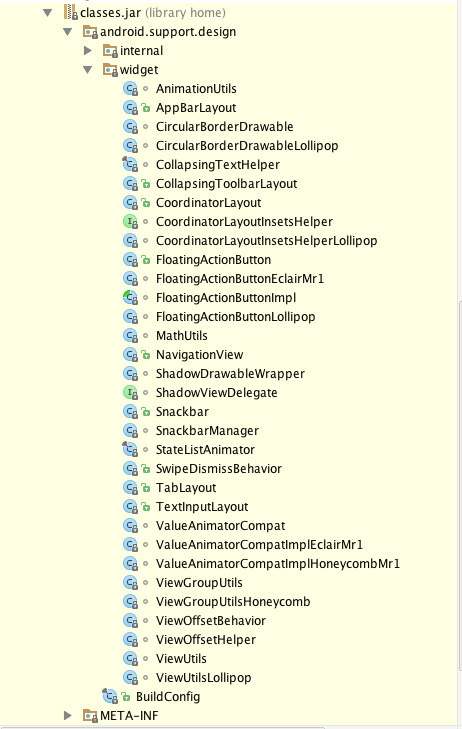Click the public visibility icon beside SwipeDismissBehavior
Viewport: 462px width, 729px height.
pyautogui.click(x=145, y=469)
